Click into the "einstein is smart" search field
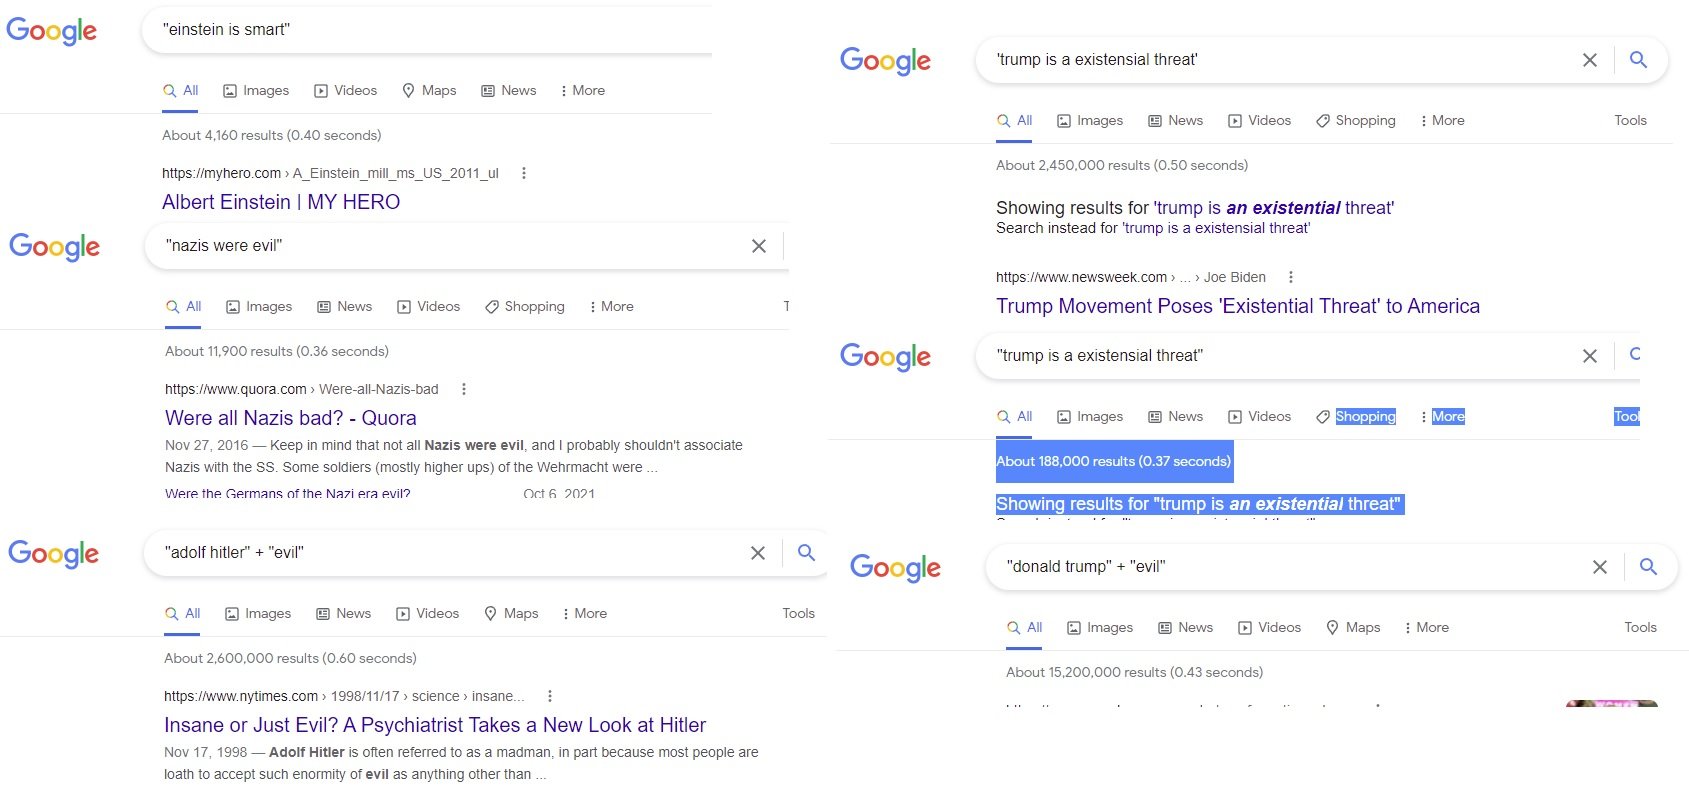1689x796 pixels. tap(430, 30)
